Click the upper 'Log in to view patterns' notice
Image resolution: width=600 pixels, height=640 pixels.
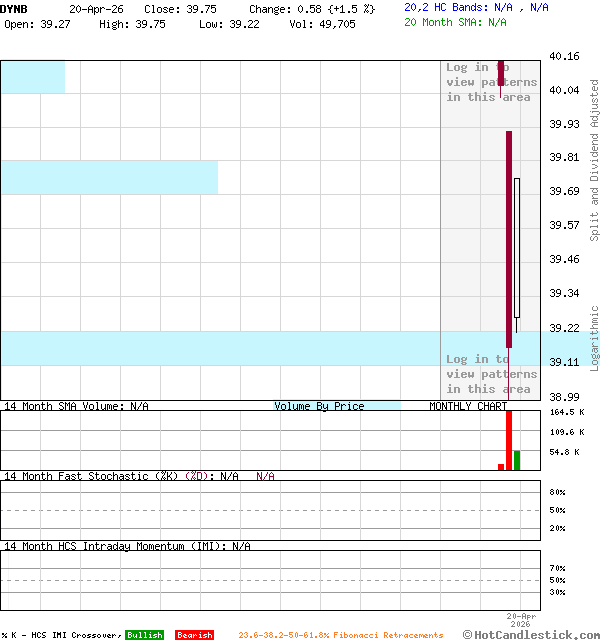pyautogui.click(x=491, y=82)
